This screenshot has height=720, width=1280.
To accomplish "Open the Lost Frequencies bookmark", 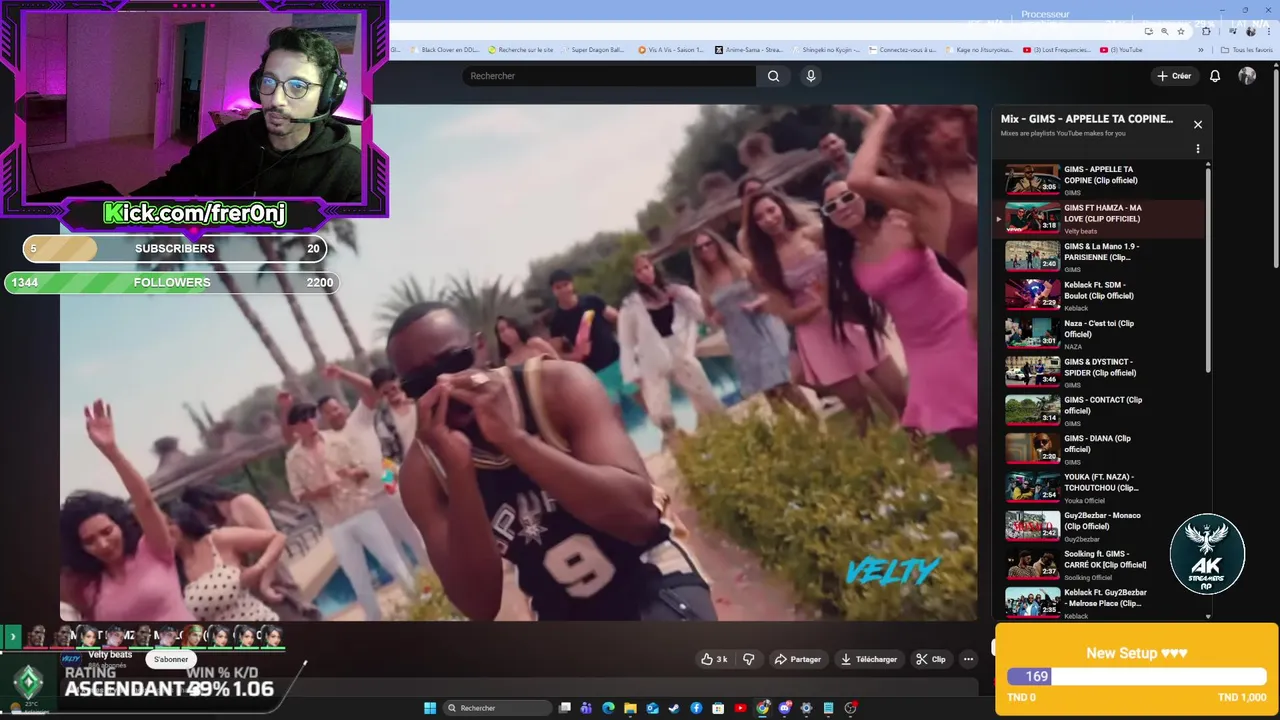I will [x=1057, y=50].
